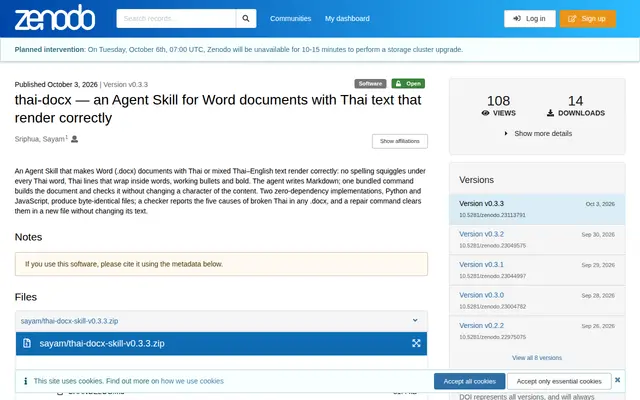Click the orange Sign up button
Screen dimensions: 640x400
[587, 18]
